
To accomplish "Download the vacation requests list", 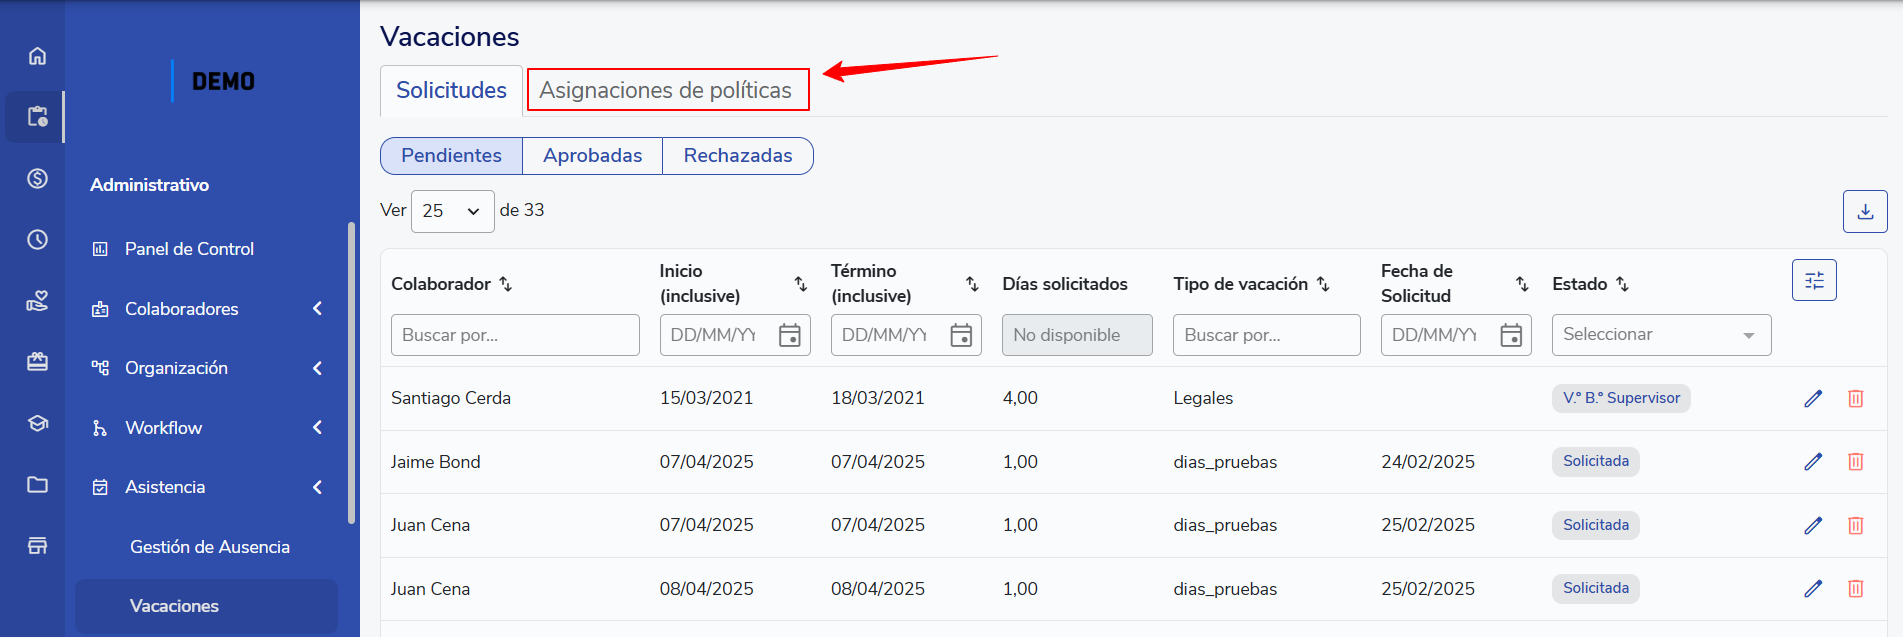I will (1865, 211).
